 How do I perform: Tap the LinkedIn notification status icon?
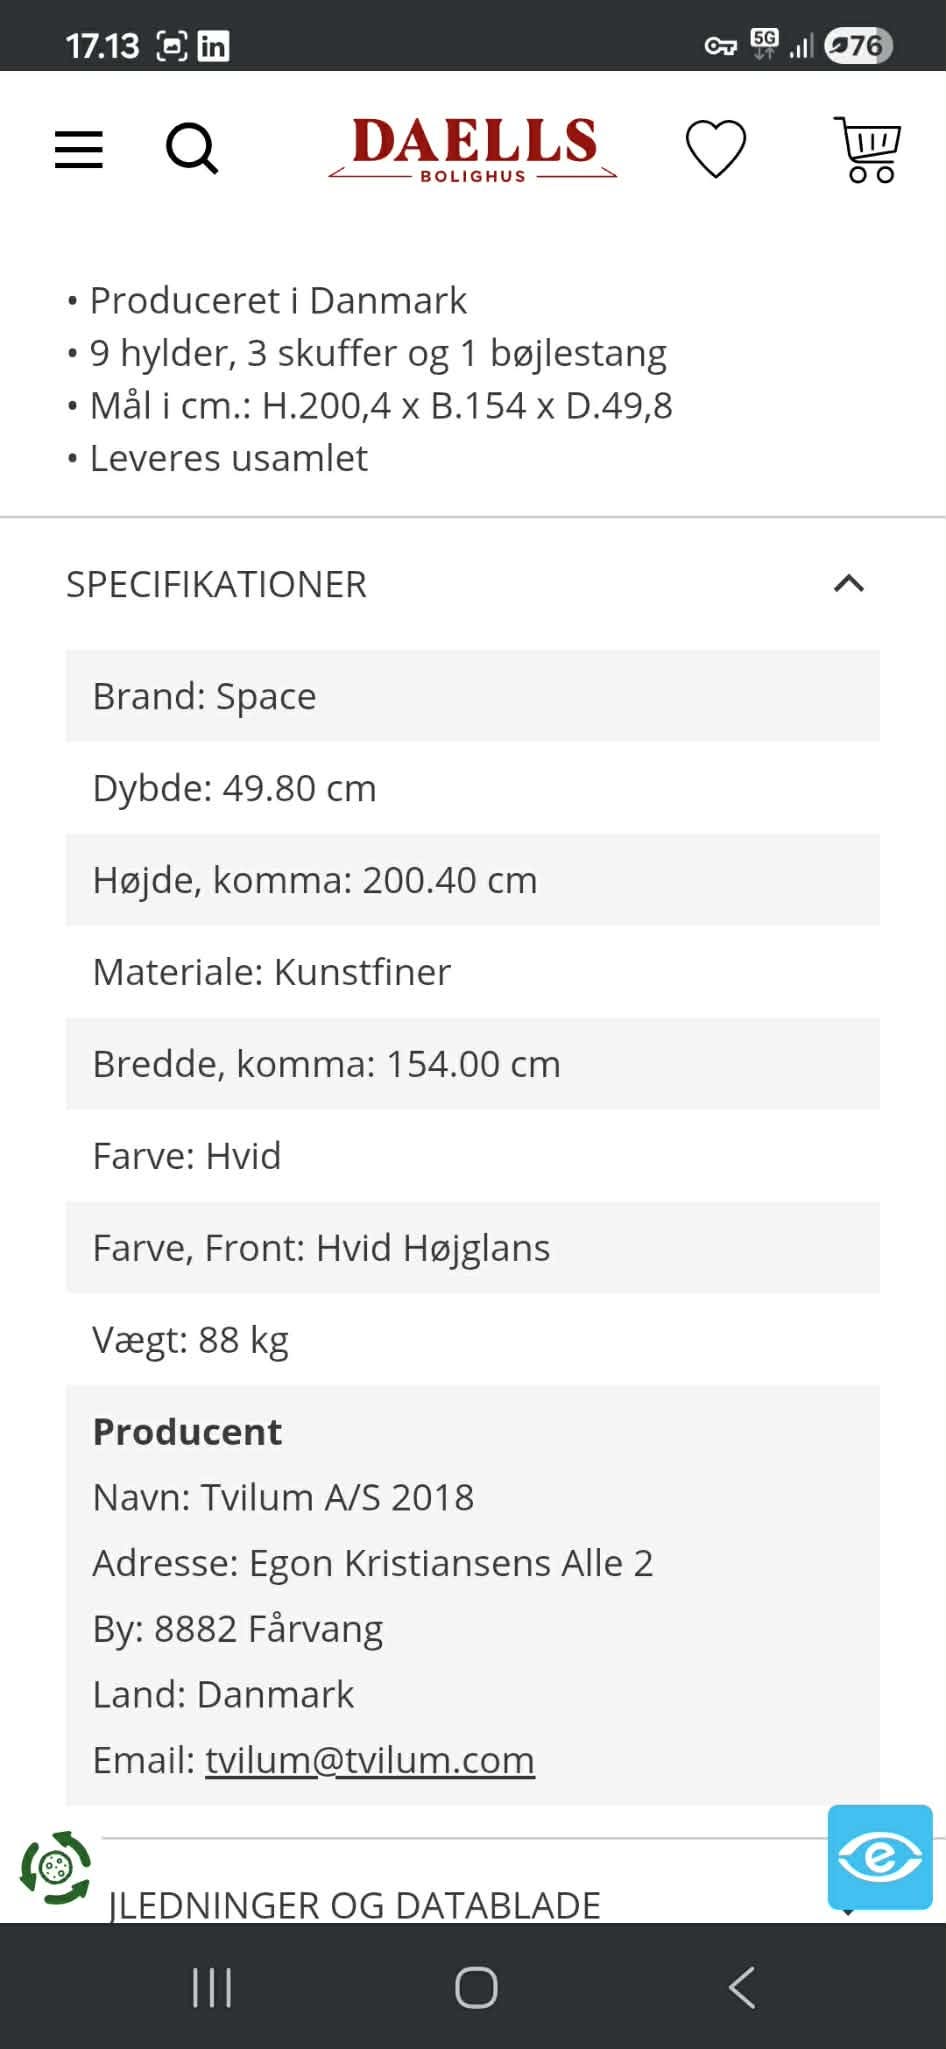tap(213, 46)
